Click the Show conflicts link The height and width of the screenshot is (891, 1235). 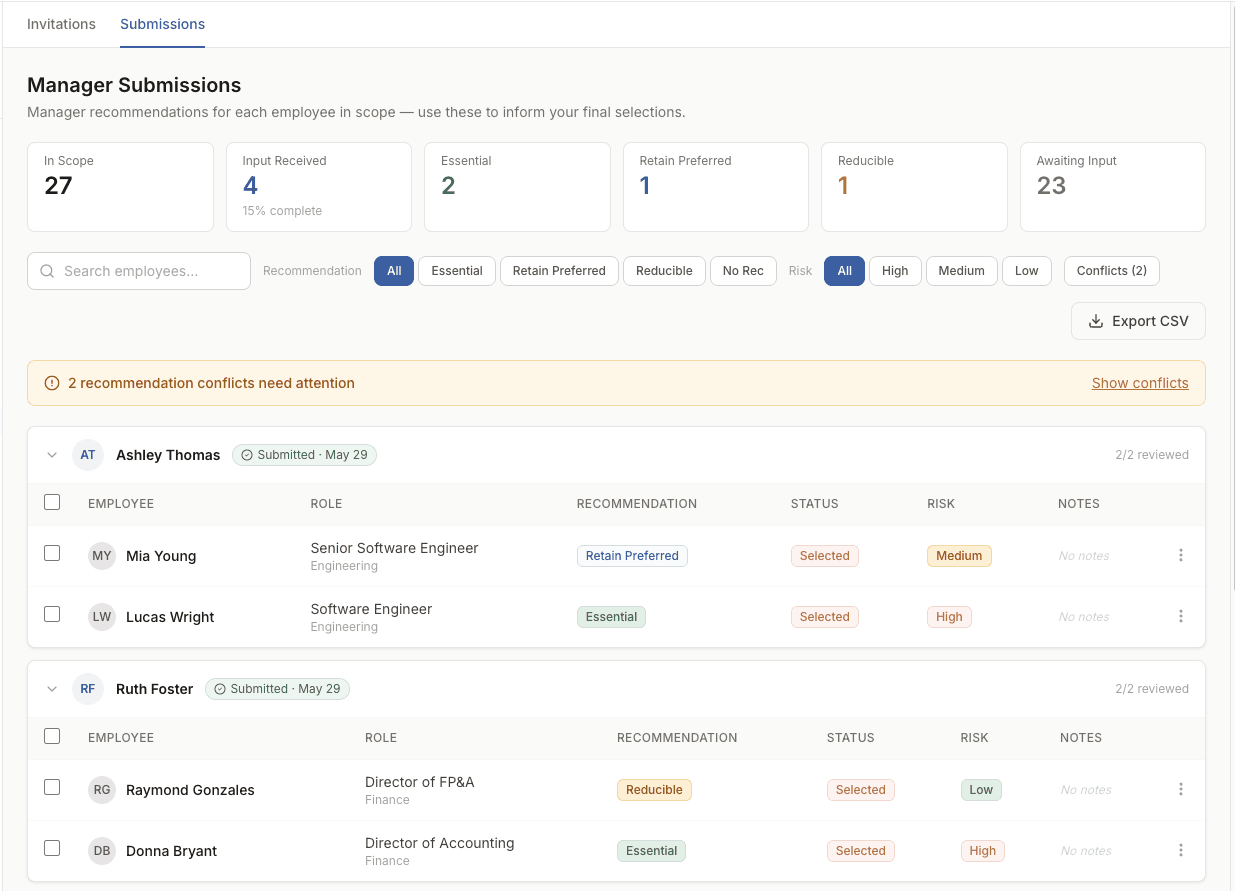pyautogui.click(x=1140, y=383)
